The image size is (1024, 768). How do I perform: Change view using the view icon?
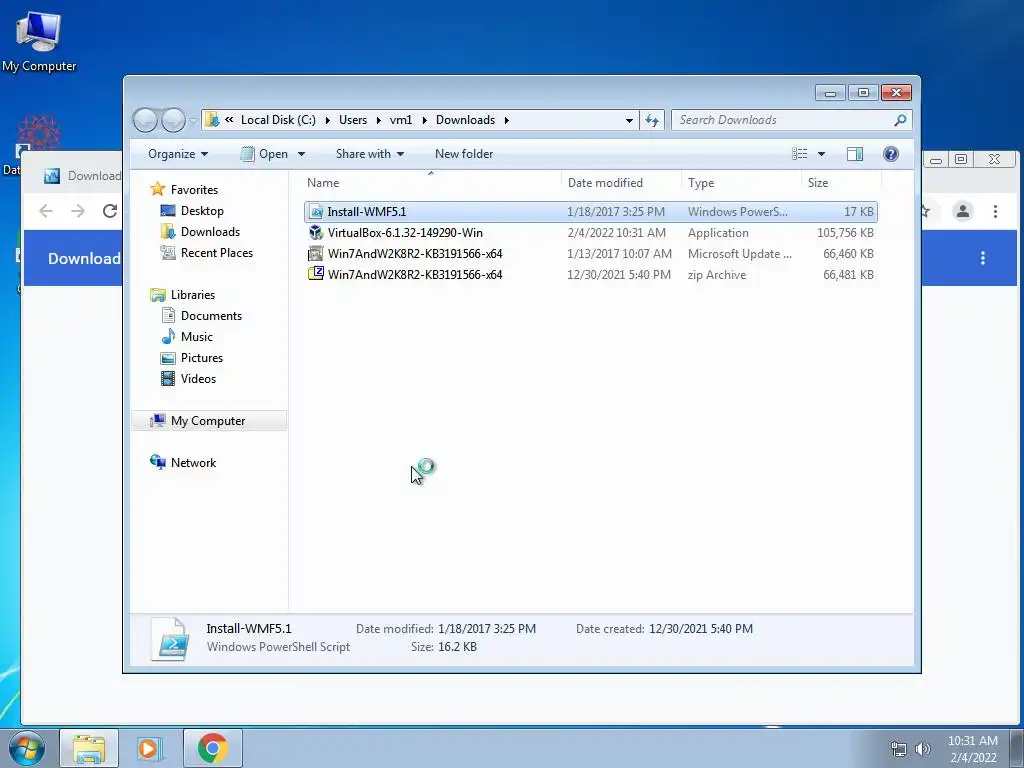pos(799,154)
